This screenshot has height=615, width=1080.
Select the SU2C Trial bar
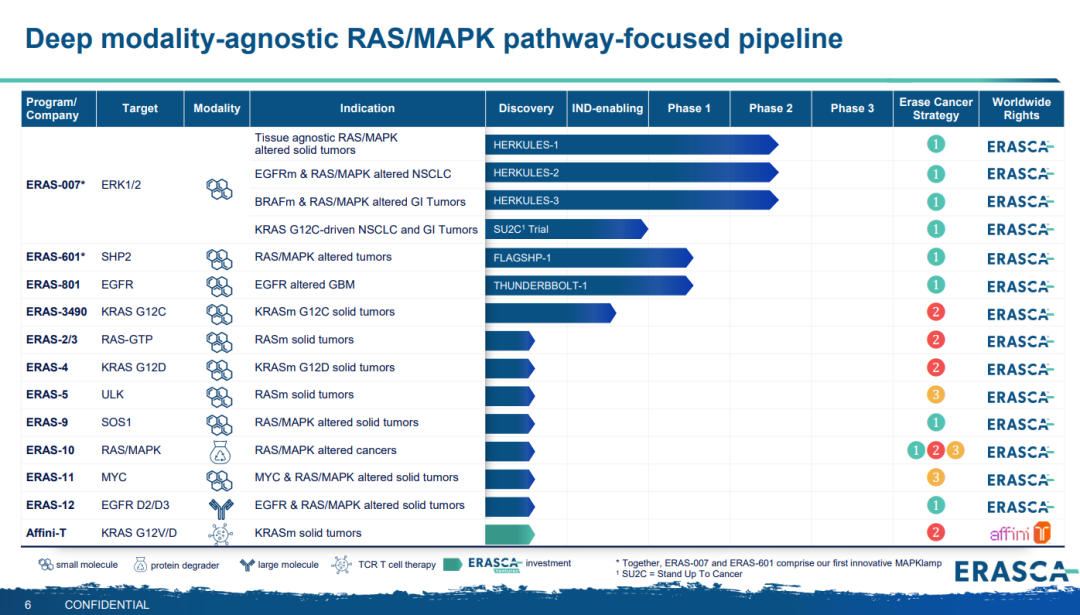[565, 229]
